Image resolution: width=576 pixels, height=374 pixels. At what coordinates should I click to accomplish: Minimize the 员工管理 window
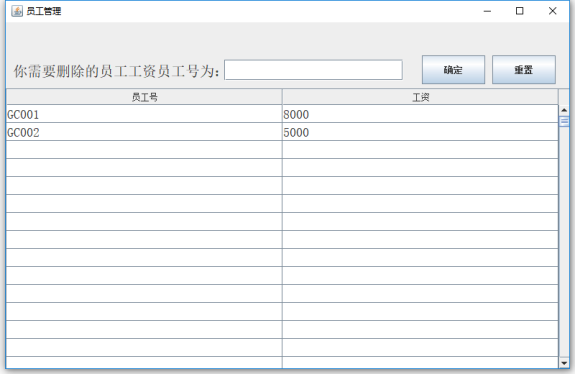(x=487, y=11)
